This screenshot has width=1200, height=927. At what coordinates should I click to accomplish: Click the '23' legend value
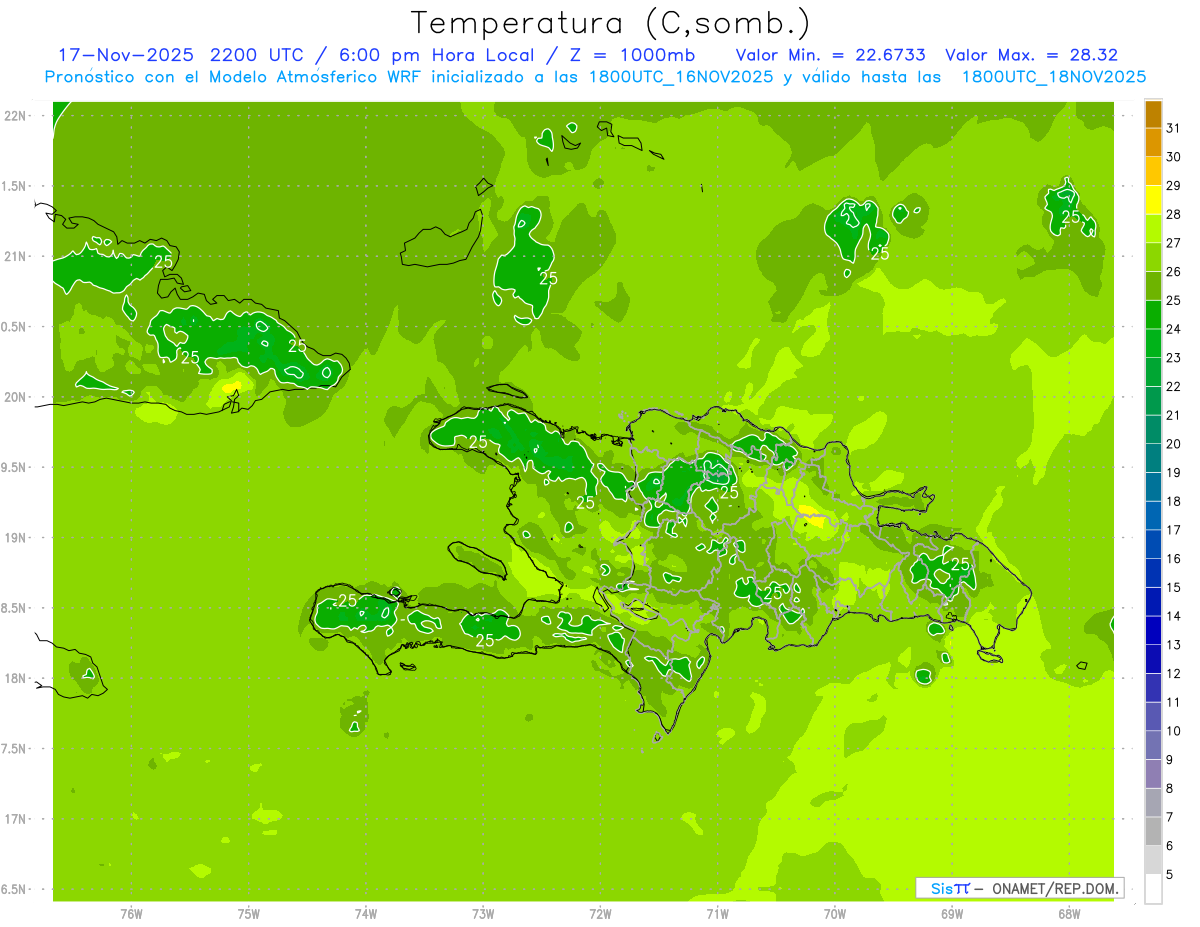pos(1174,358)
